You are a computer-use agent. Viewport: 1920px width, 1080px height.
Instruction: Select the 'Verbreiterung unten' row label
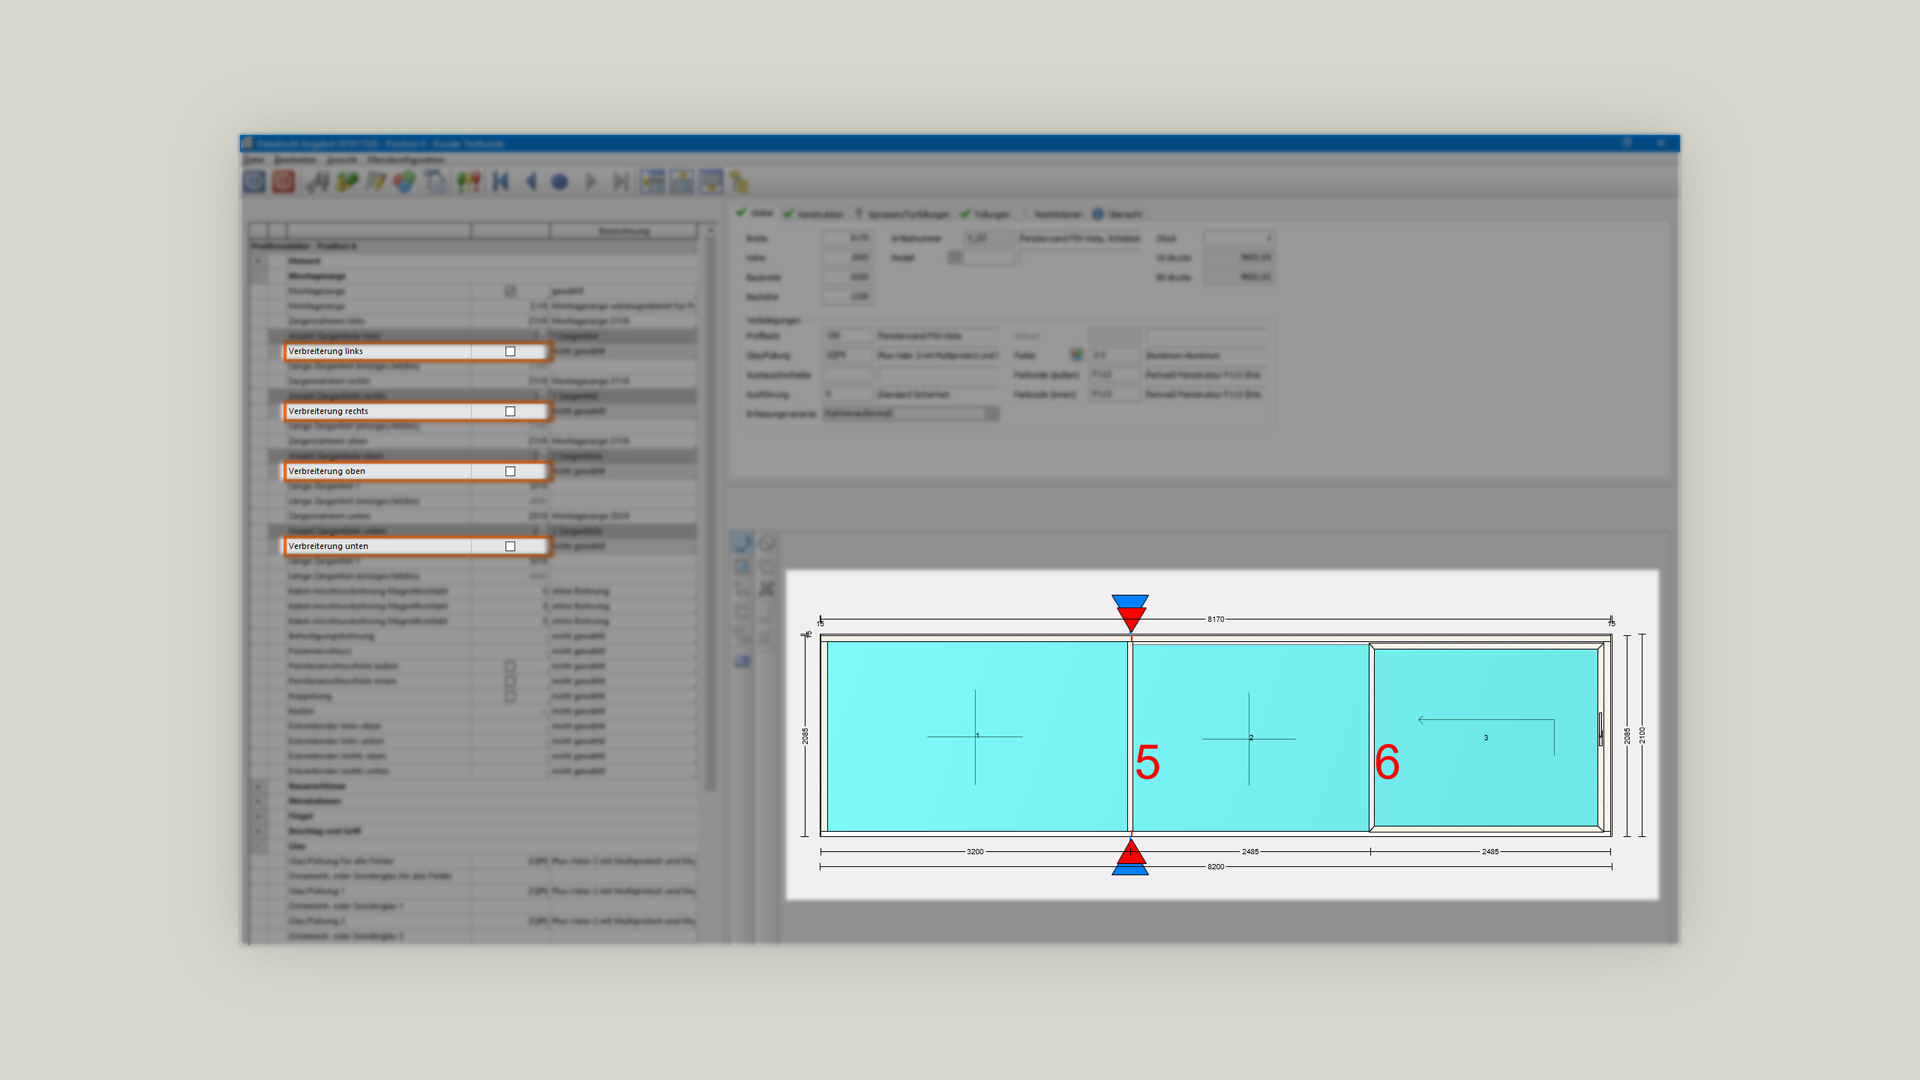329,546
